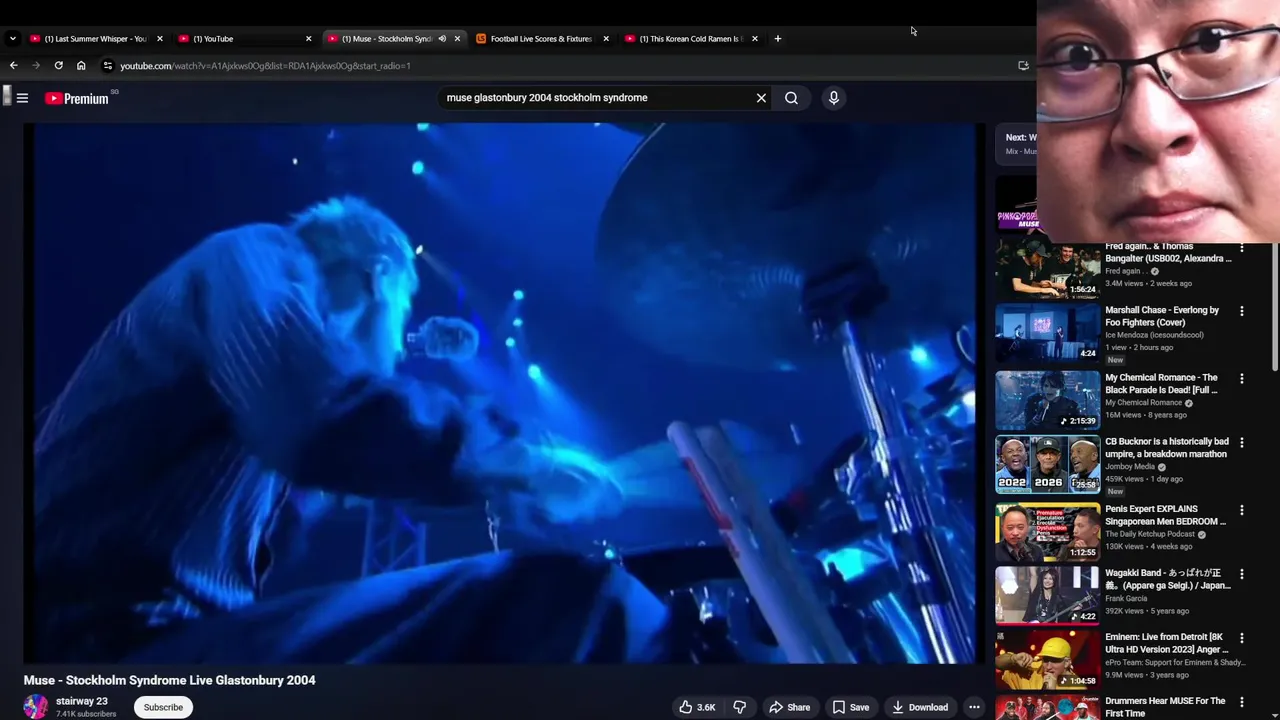
Task: Go back in browser history
Action: pos(14,66)
